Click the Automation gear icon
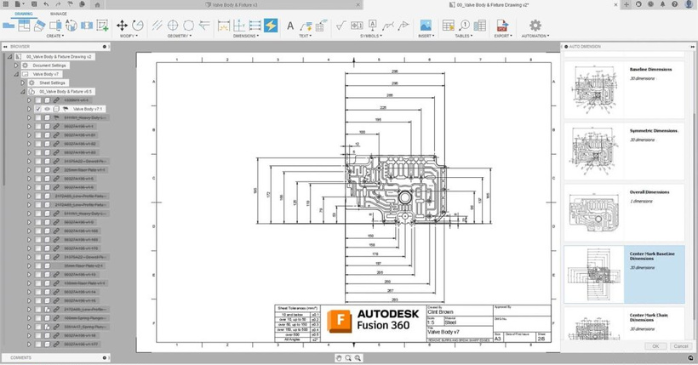Viewport: 698px width, 365px height. point(535,25)
